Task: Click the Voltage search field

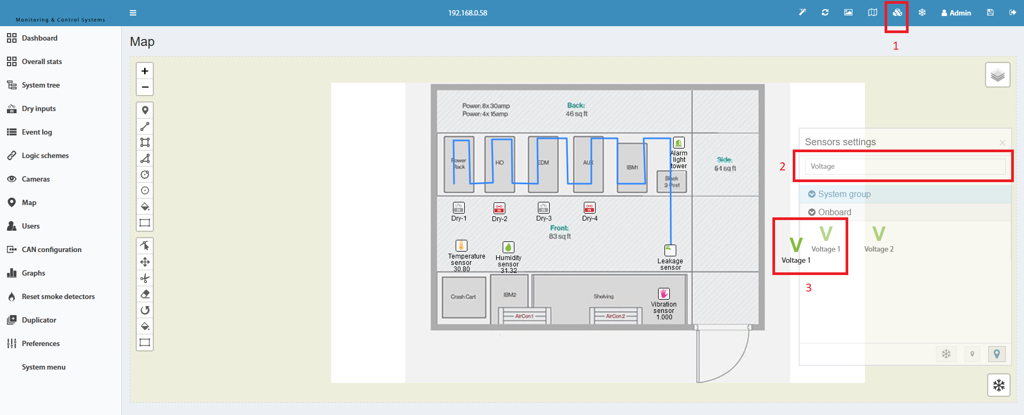Action: [904, 167]
